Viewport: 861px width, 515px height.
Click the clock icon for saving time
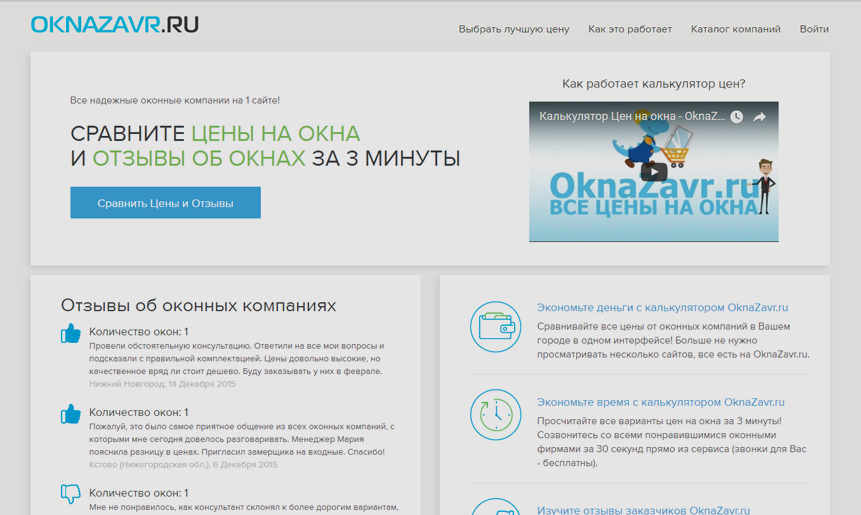[495, 415]
